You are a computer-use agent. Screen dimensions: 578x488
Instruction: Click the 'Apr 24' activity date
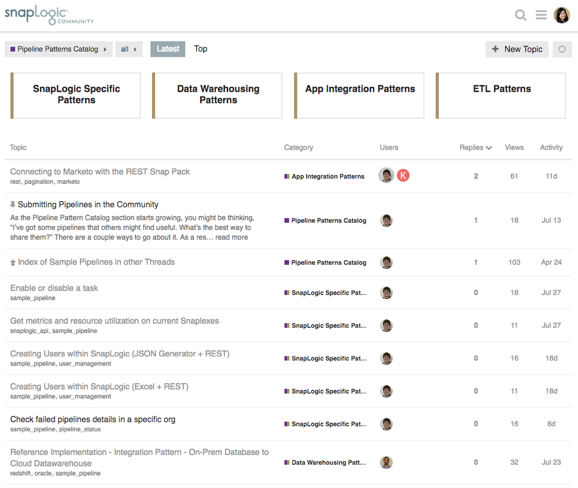[x=551, y=262]
